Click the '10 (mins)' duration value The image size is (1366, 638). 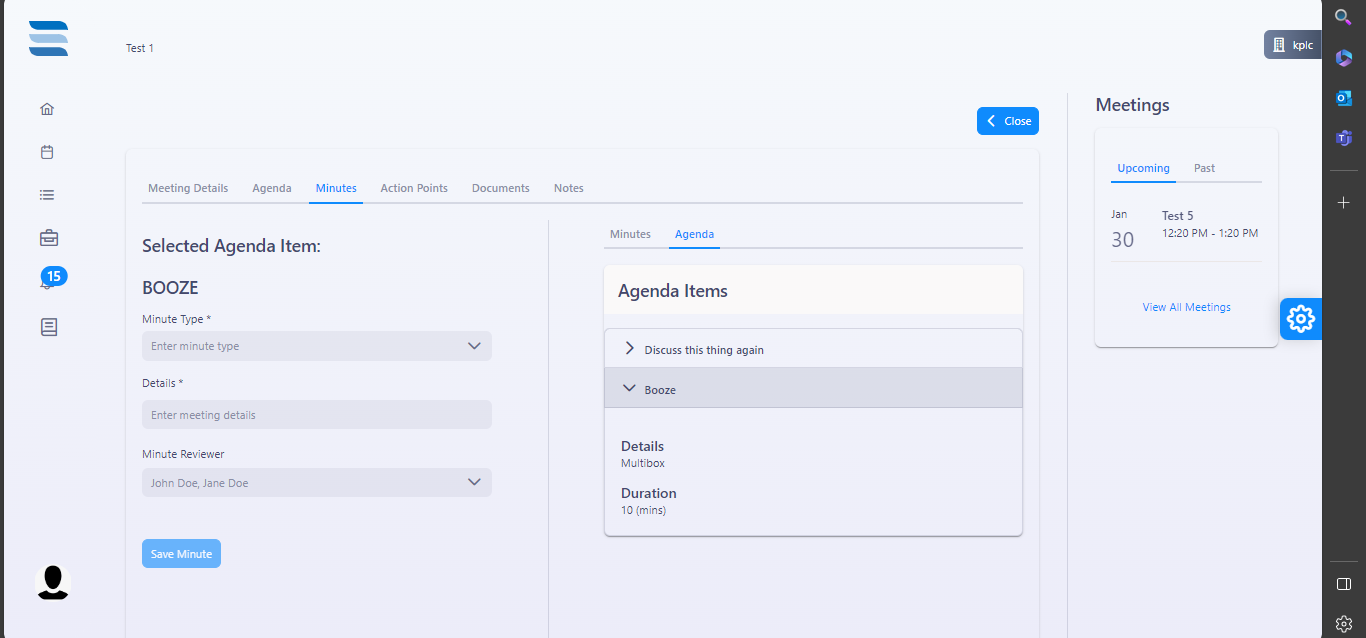point(643,511)
